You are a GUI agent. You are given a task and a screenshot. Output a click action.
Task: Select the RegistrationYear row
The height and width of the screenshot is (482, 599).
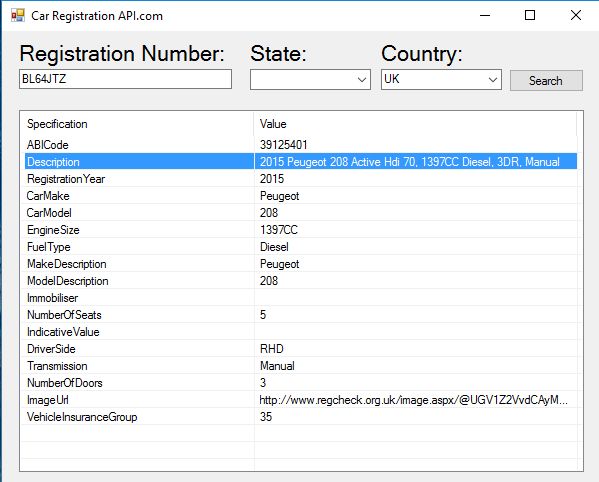pos(301,179)
